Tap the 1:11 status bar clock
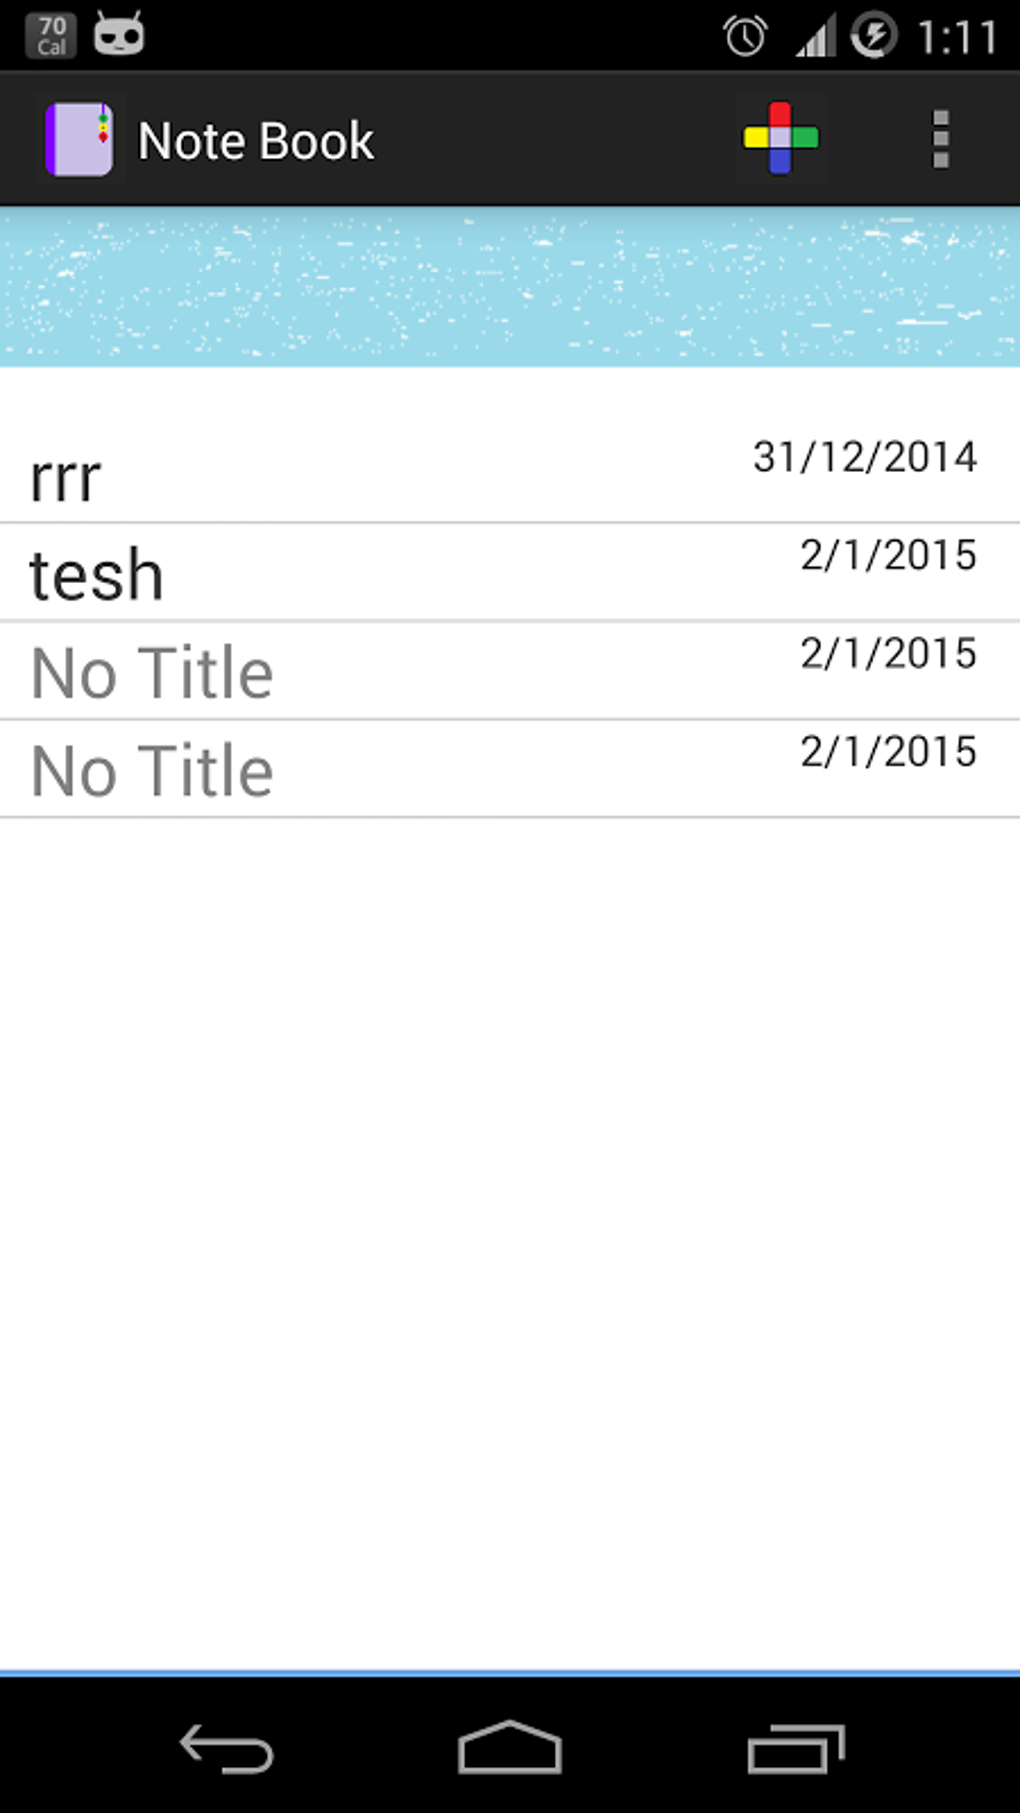 [x=957, y=38]
